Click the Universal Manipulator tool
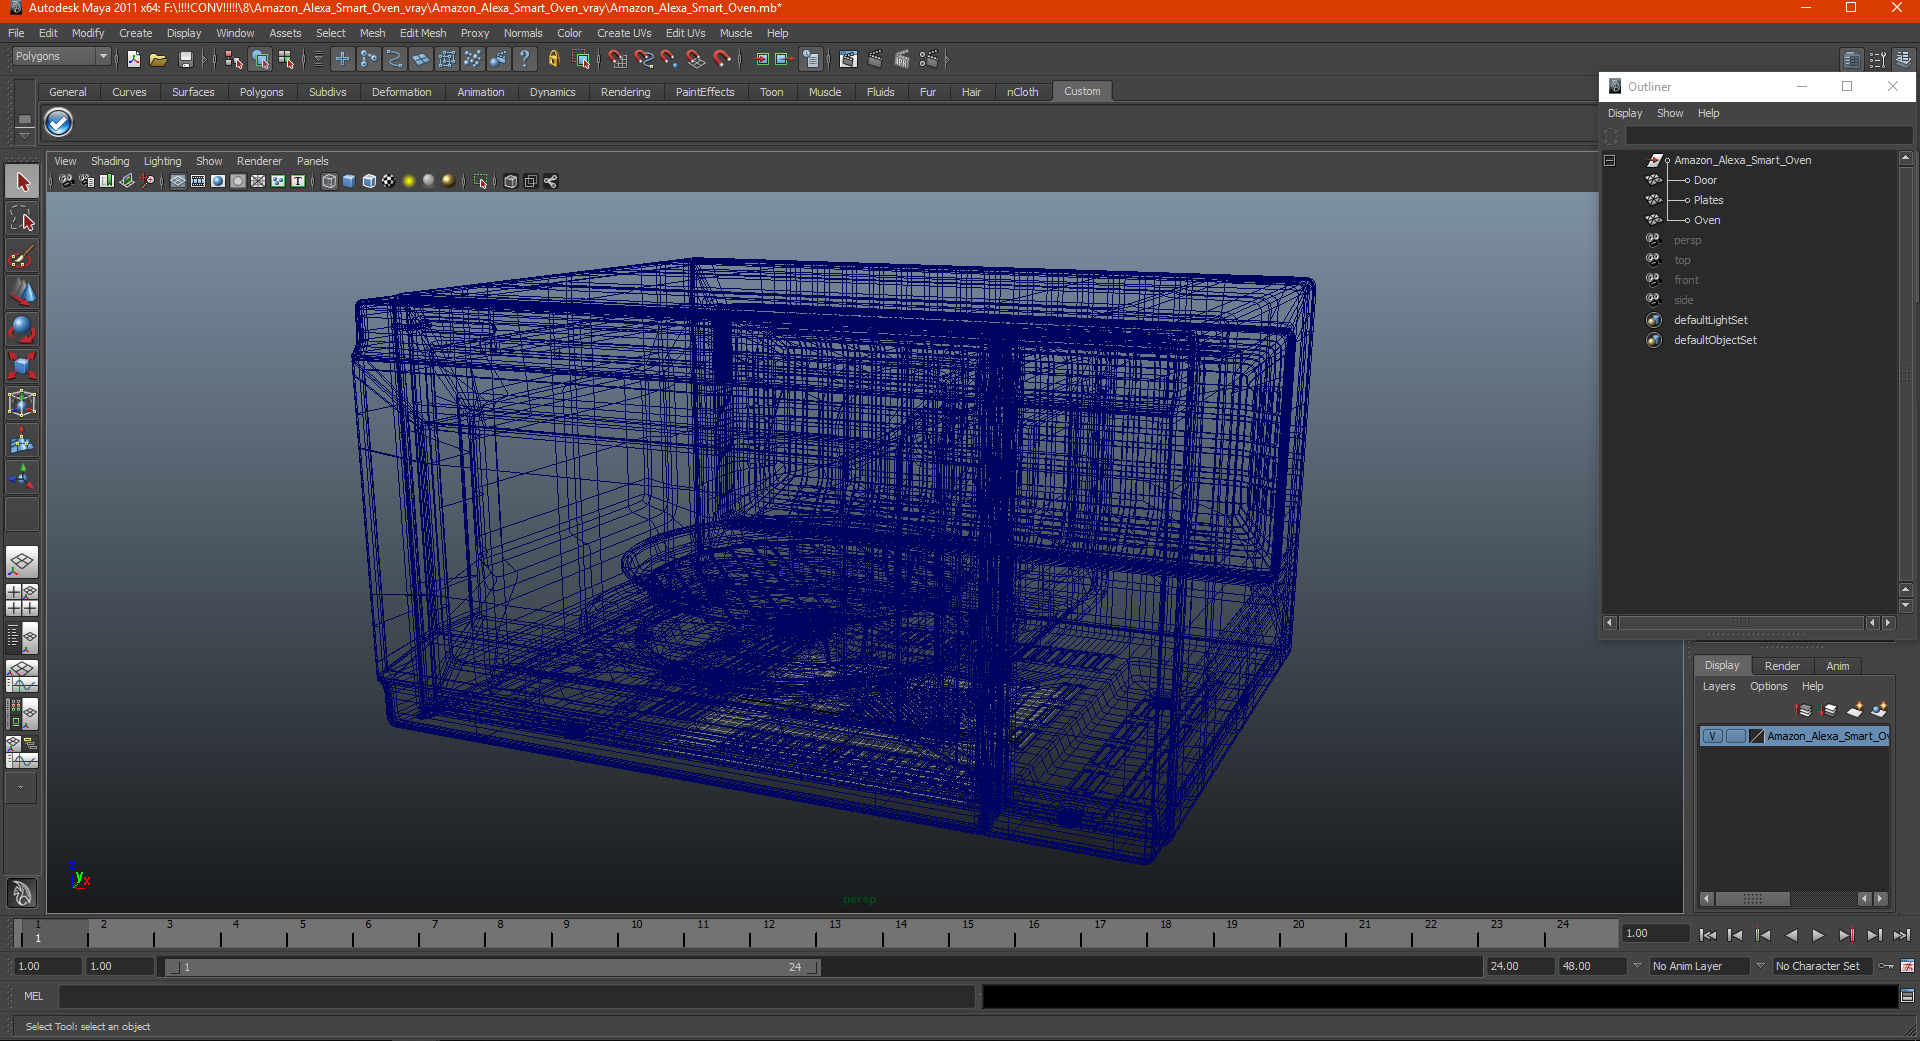 tap(22, 403)
